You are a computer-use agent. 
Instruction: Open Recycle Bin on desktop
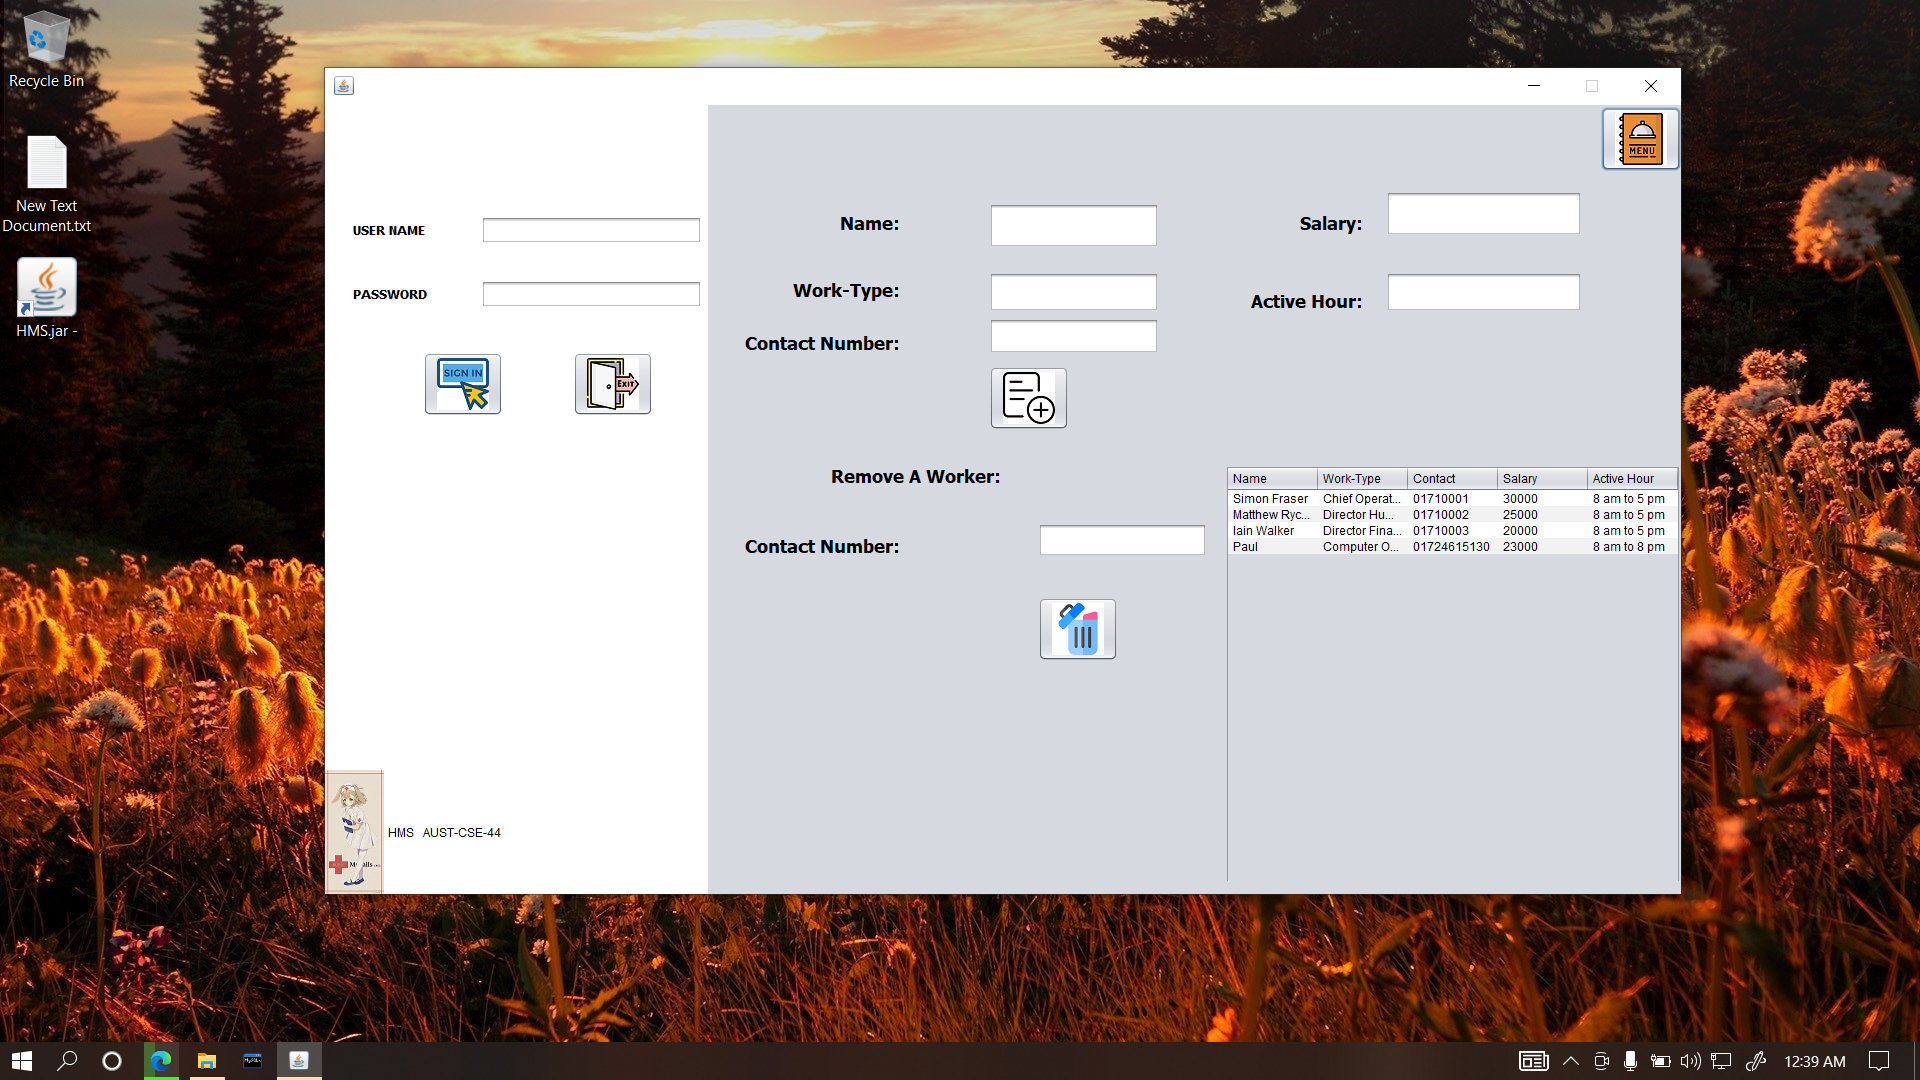pos(46,40)
